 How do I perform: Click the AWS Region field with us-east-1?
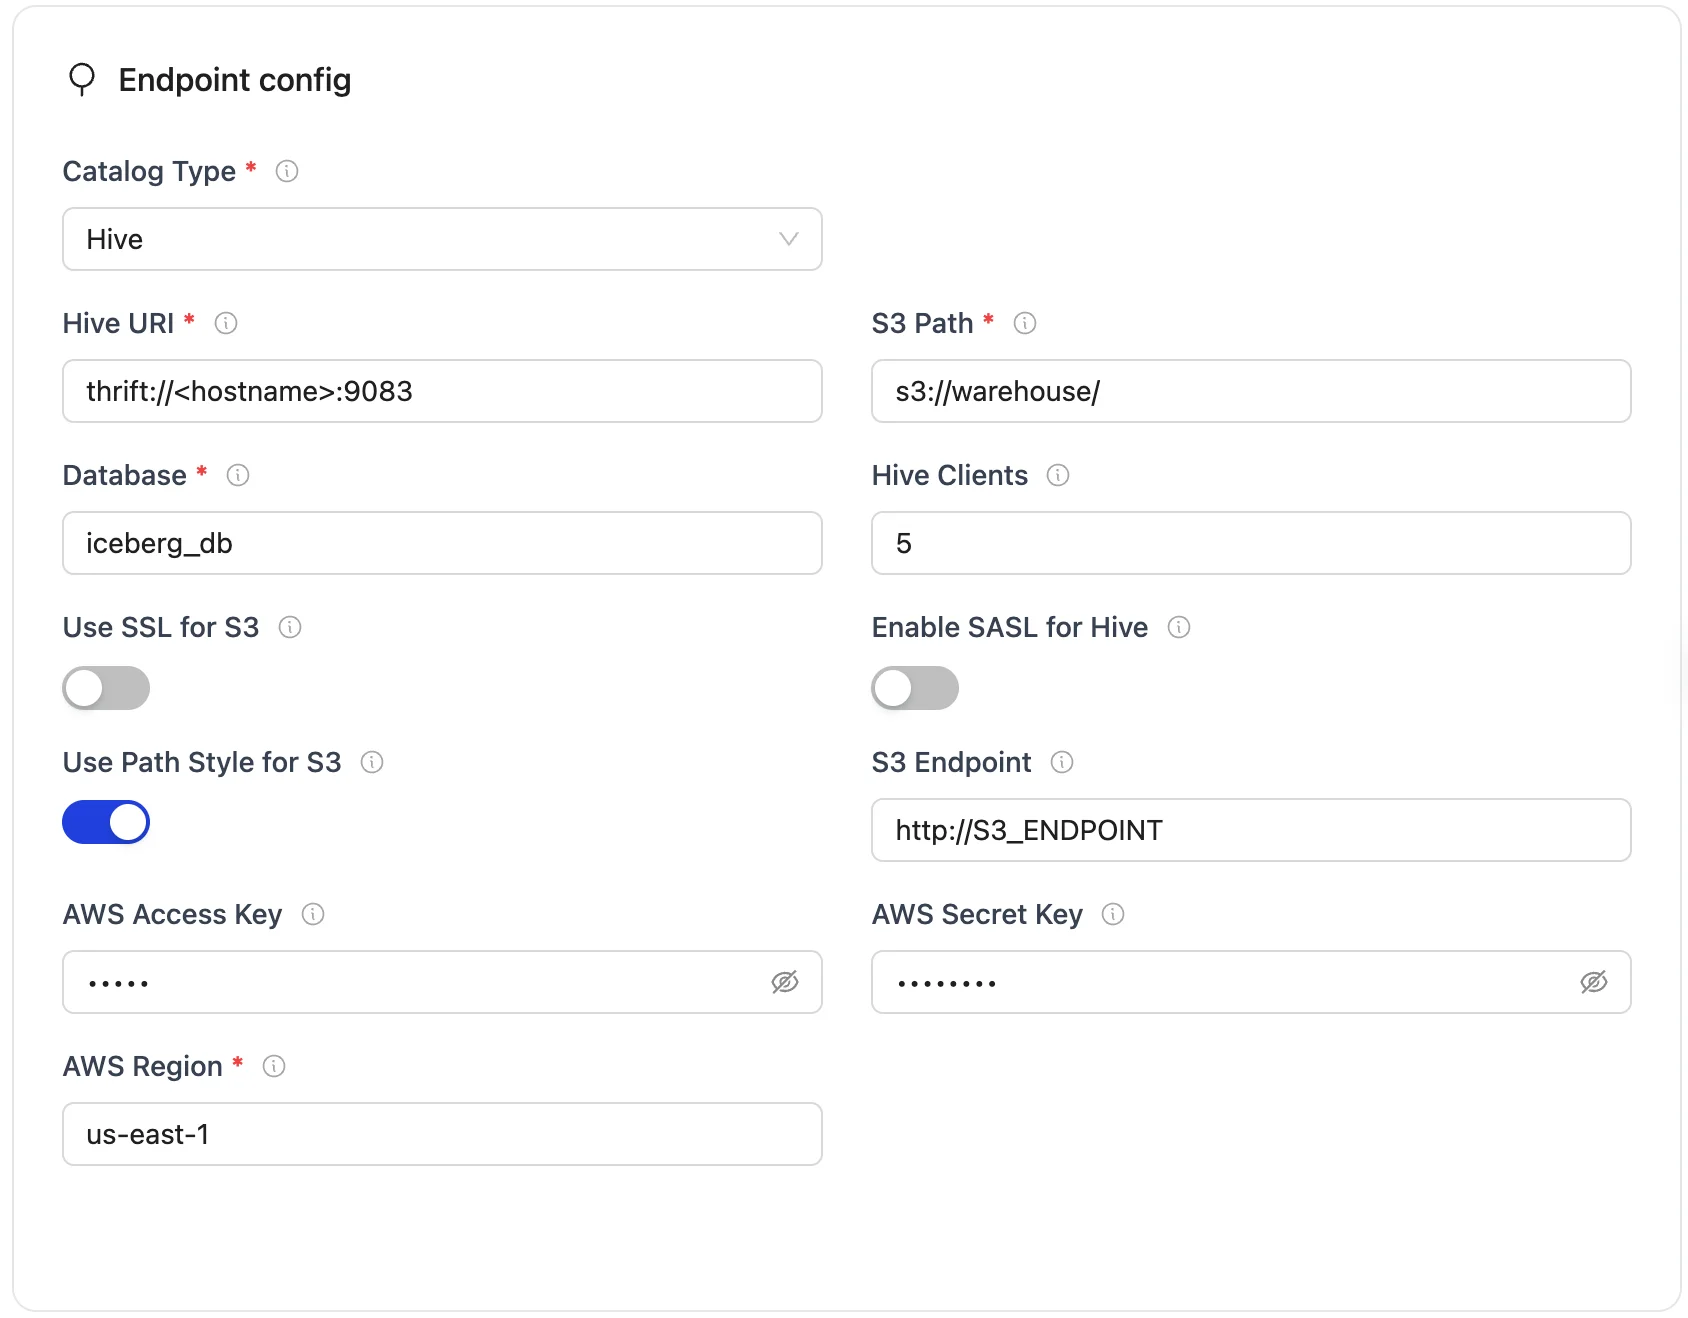pyautogui.click(x=442, y=1134)
